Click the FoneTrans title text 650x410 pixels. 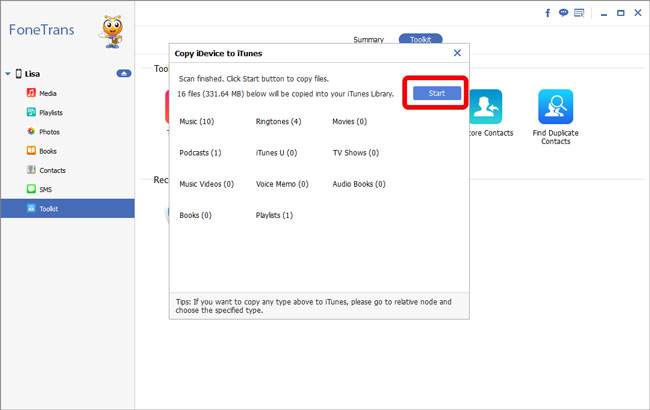[41, 30]
